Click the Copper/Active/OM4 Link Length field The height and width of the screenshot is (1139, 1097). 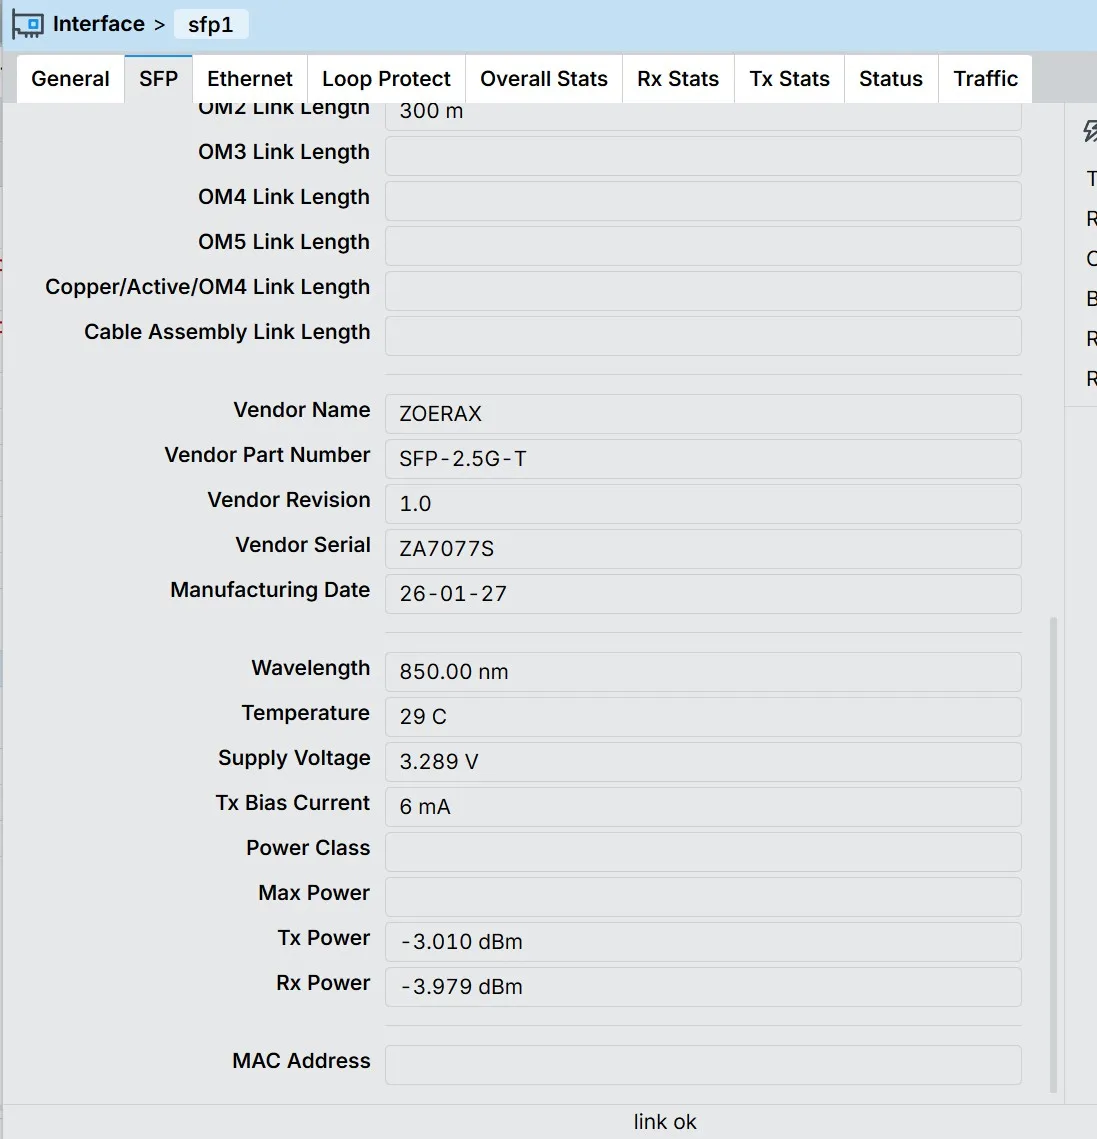coord(703,291)
